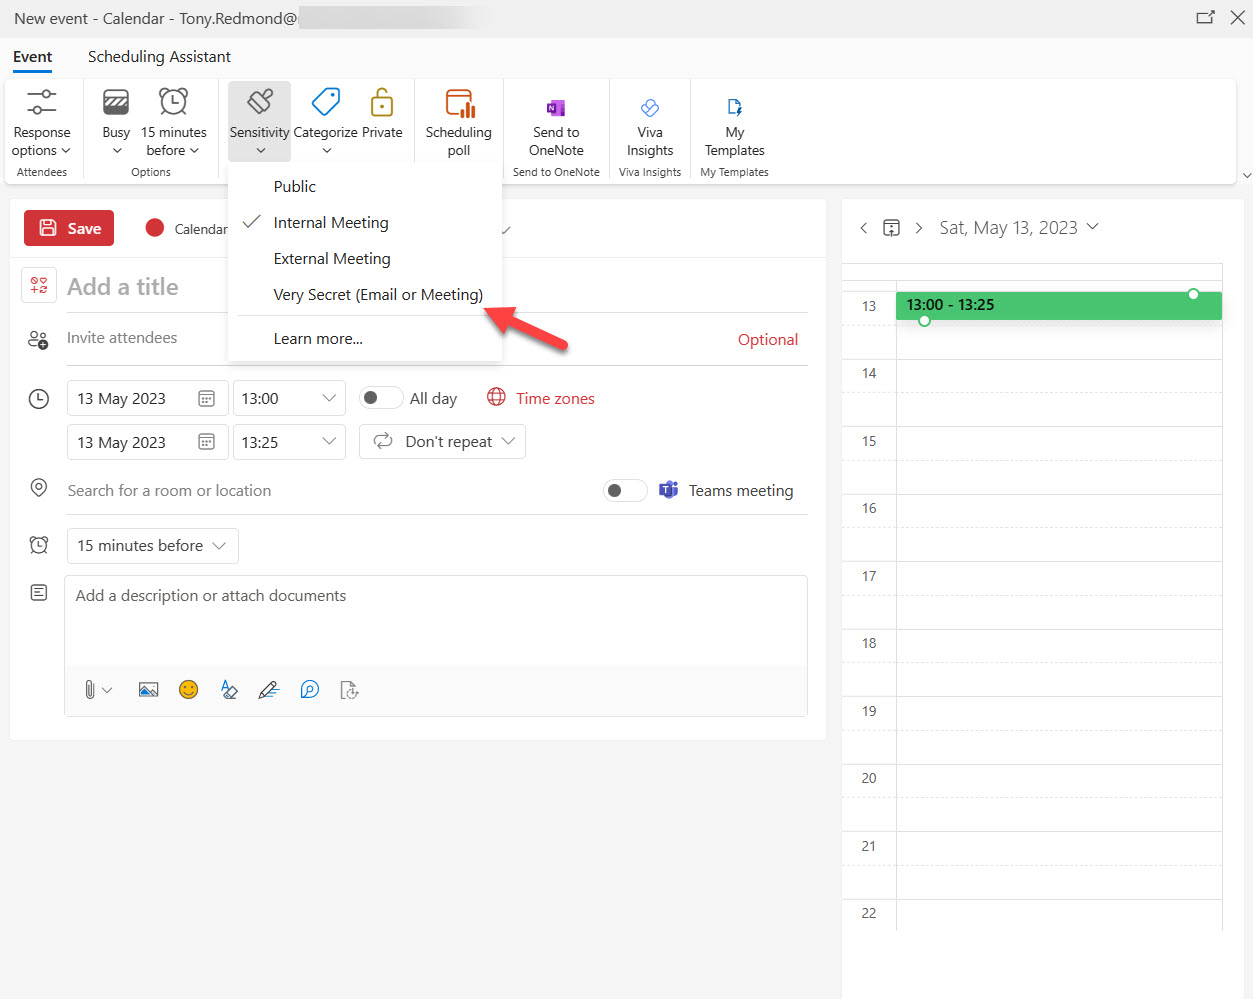
Task: Expand the 15 minutes before reminder dropdown
Action: pyautogui.click(x=152, y=546)
